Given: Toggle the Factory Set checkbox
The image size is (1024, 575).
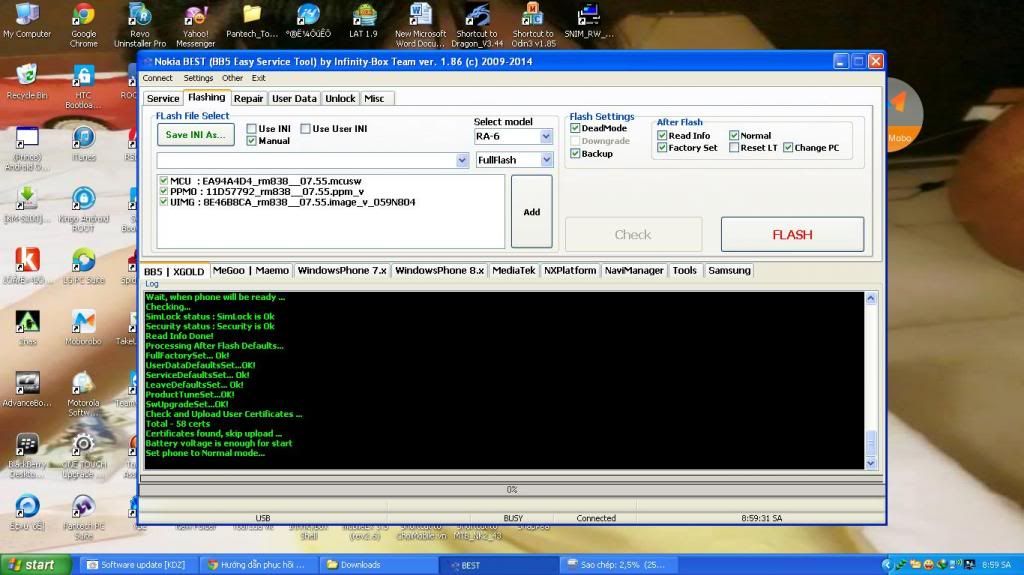Looking at the screenshot, I should pos(662,148).
